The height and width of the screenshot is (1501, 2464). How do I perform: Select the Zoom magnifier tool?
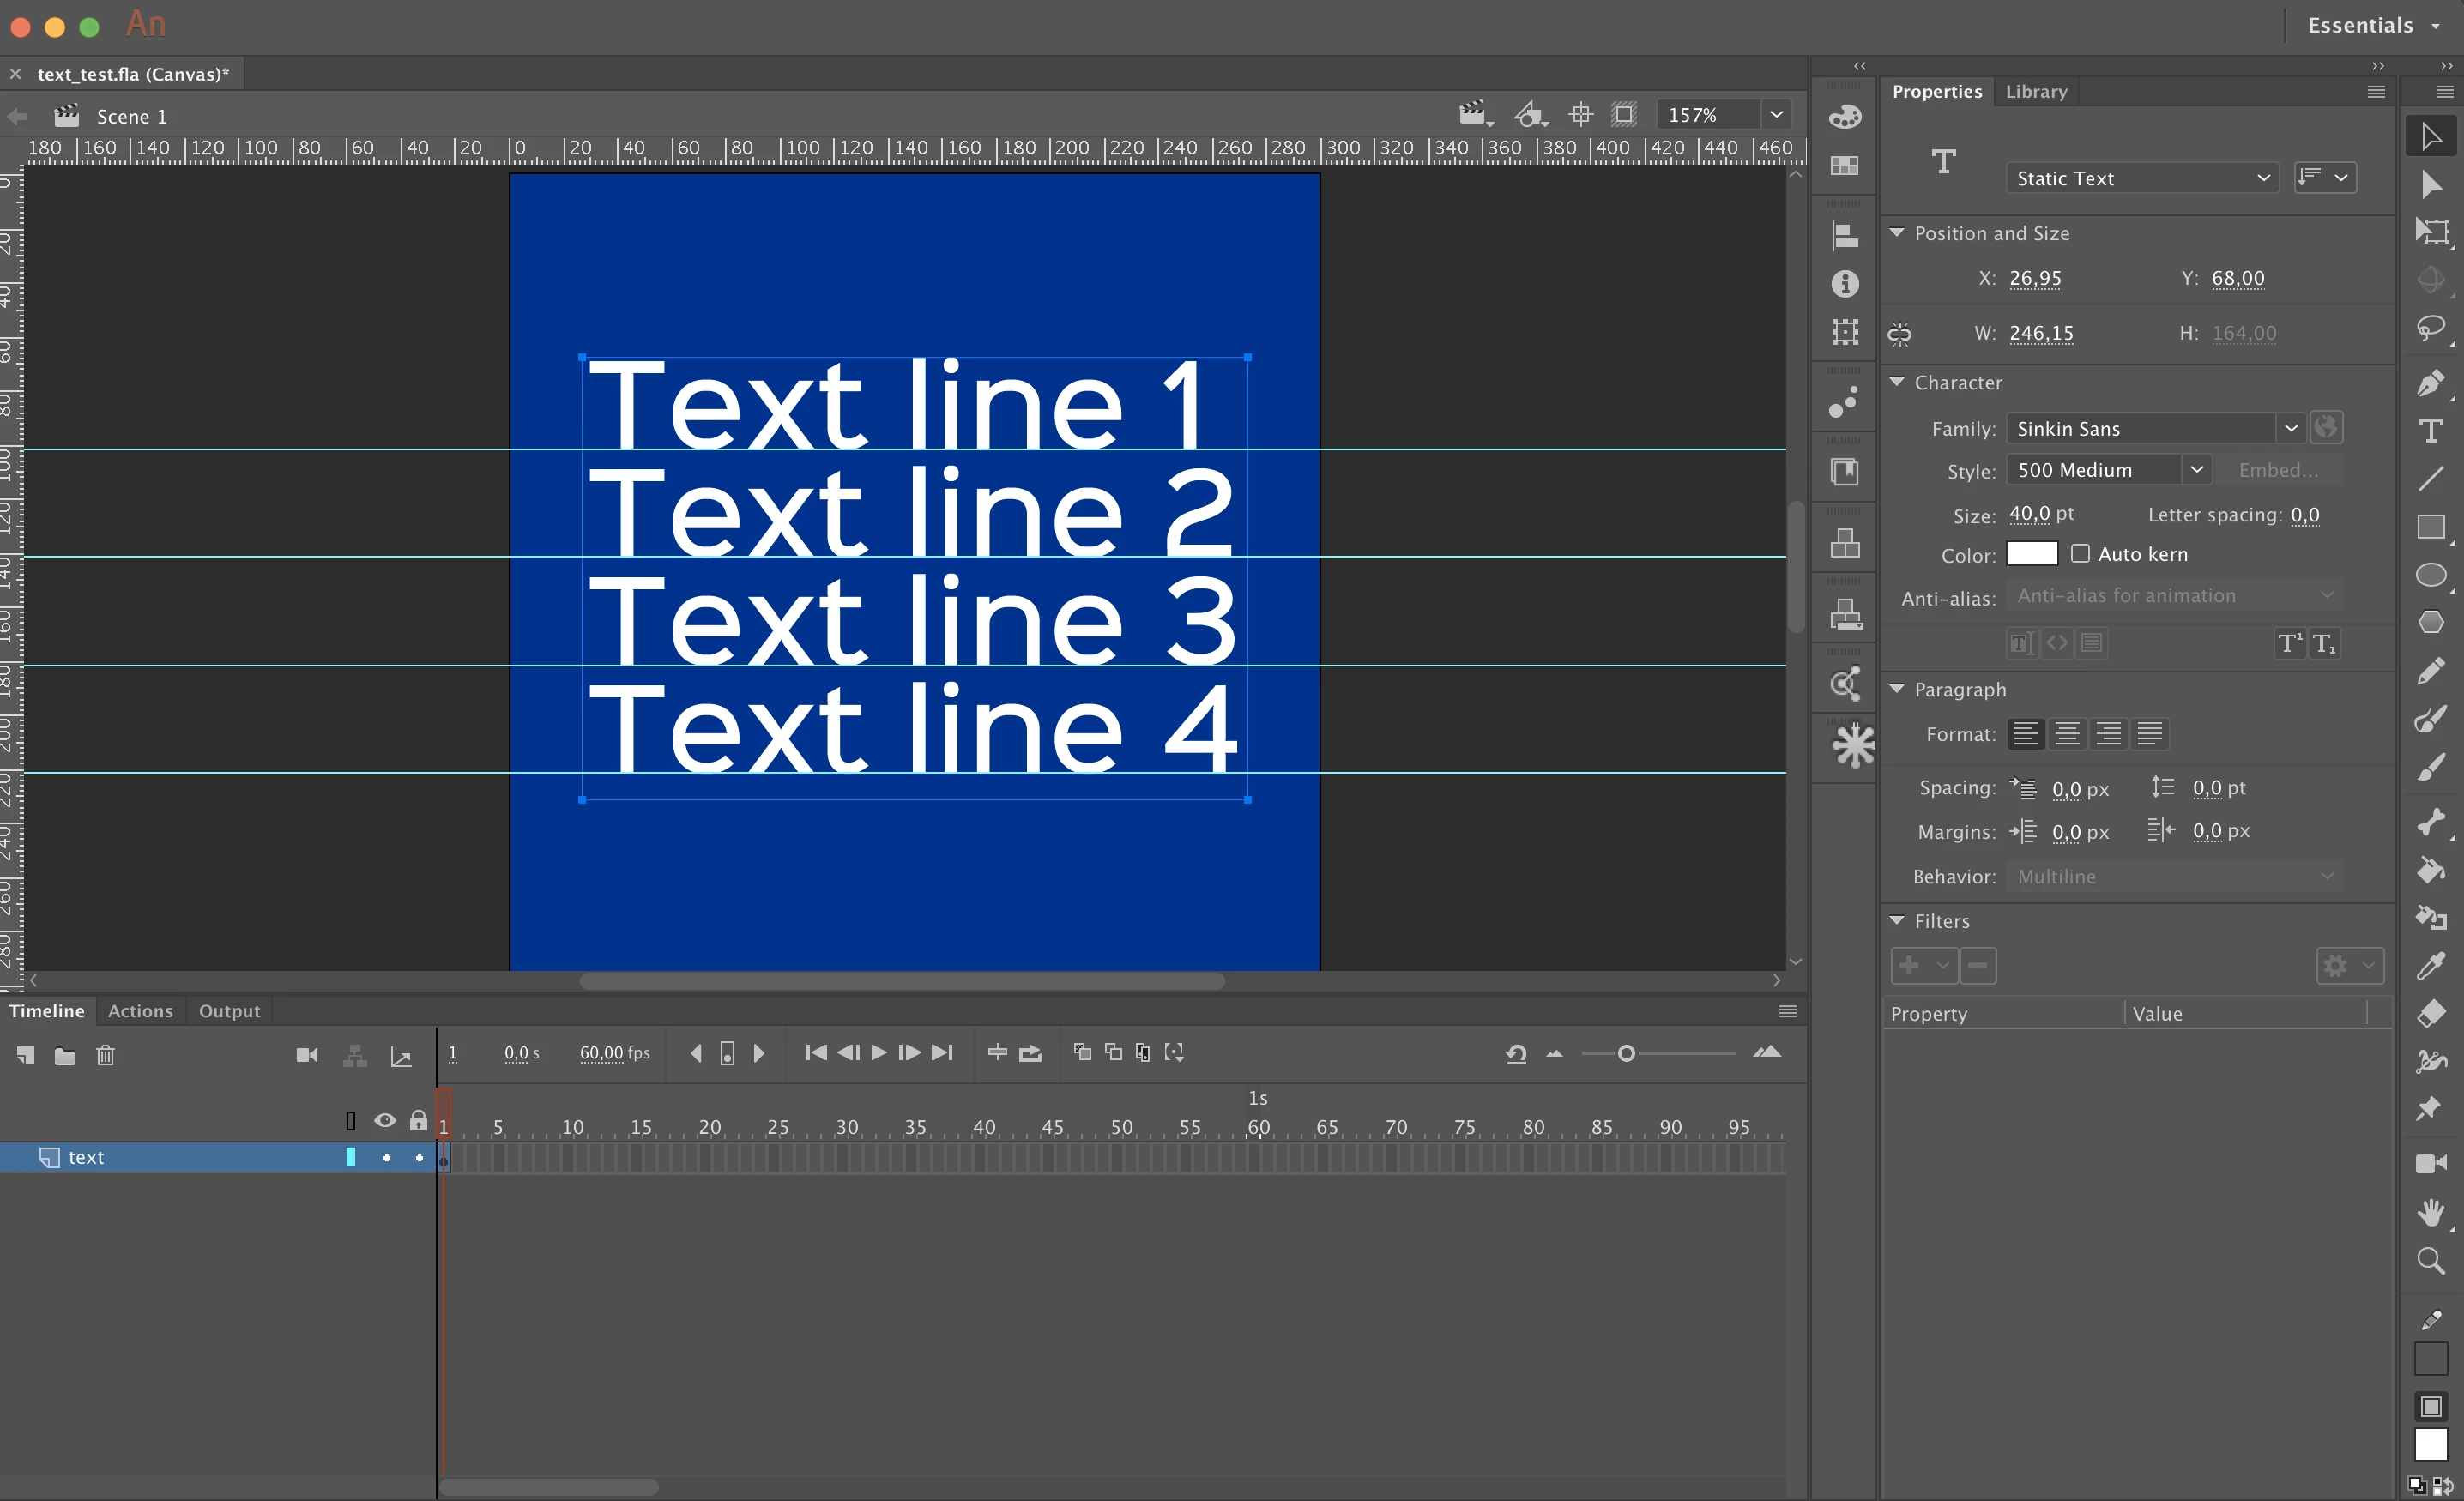2430,1260
